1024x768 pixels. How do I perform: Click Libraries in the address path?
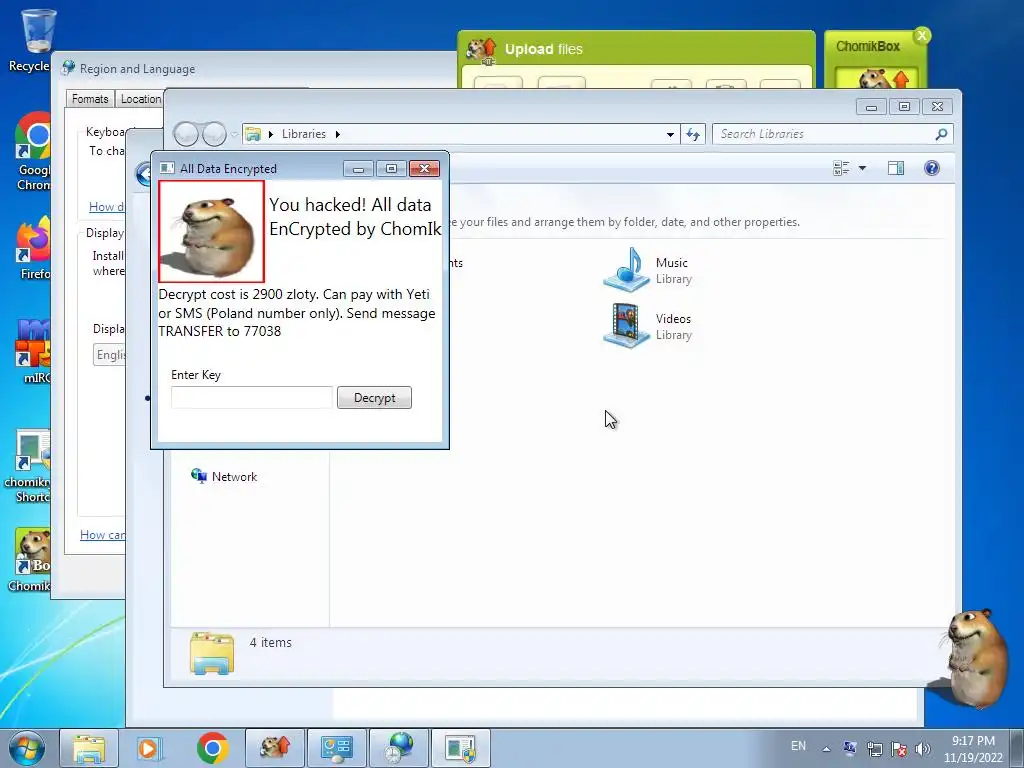click(x=304, y=134)
